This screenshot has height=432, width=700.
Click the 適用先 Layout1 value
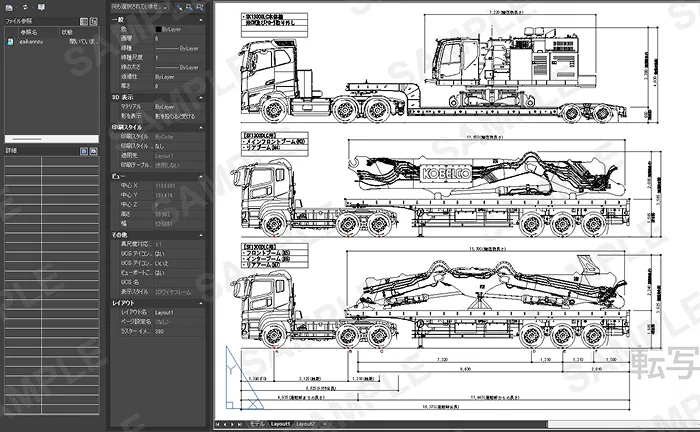pyautogui.click(x=179, y=156)
